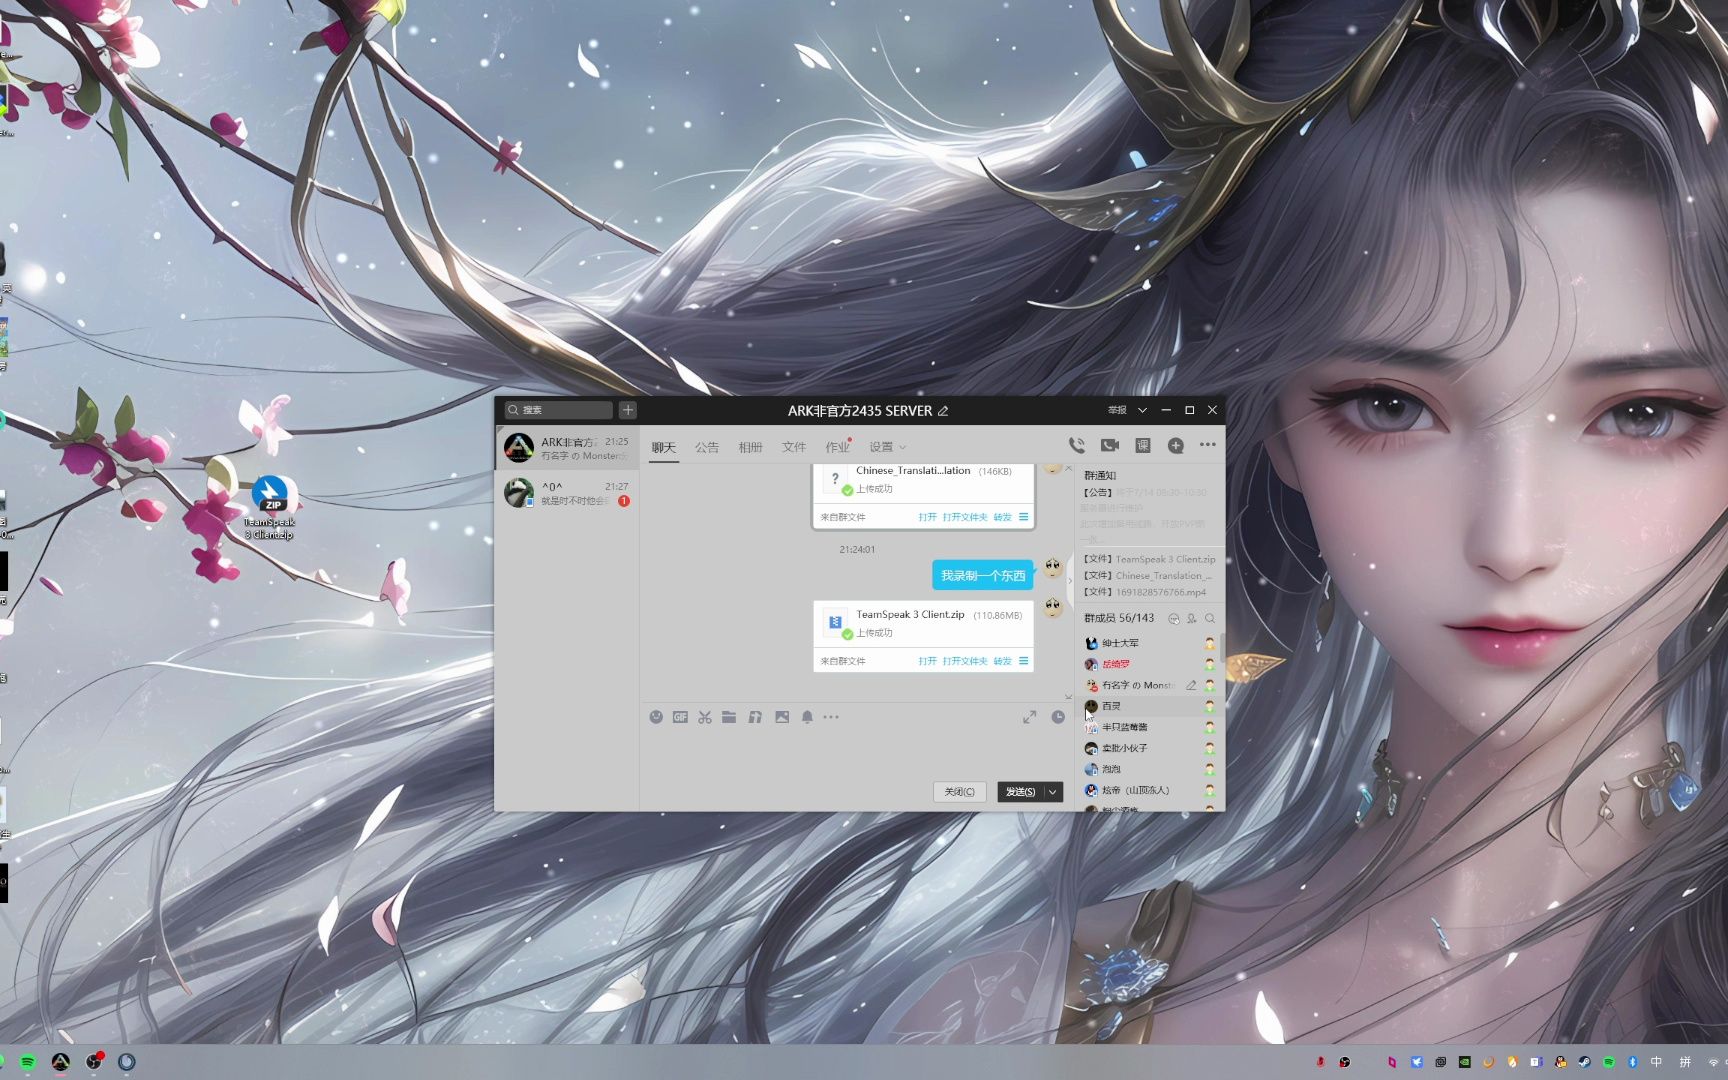This screenshot has height=1080, width=1728.
Task: Click 转发 for Chinese_Translation file
Action: tap(1002, 517)
